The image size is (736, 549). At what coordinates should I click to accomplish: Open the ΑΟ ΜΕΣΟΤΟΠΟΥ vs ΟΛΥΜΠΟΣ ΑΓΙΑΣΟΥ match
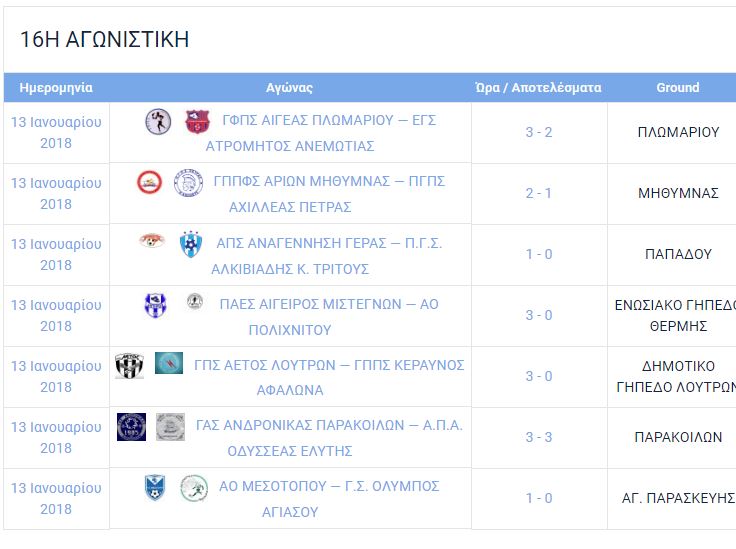click(x=329, y=499)
